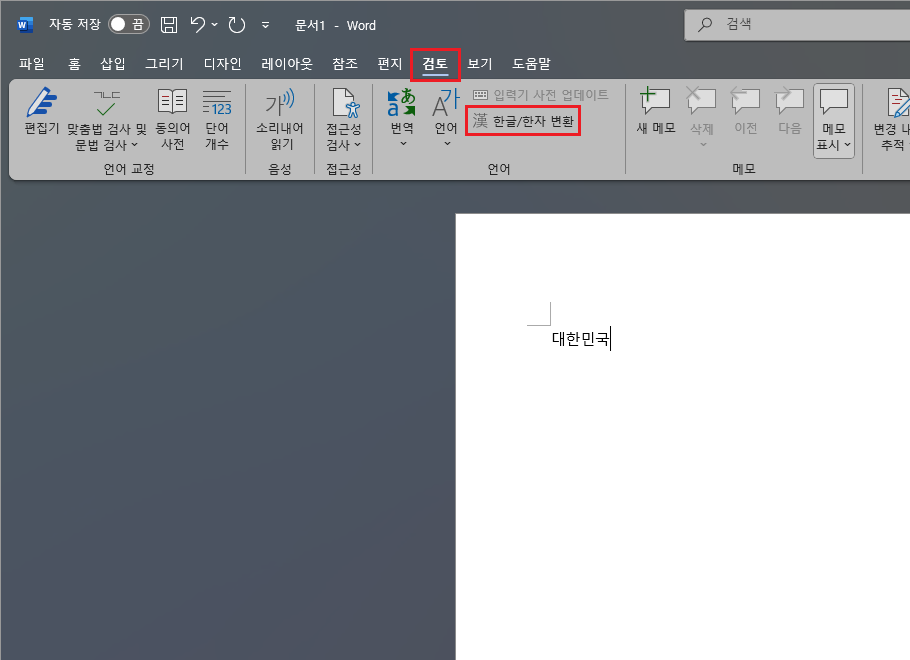910x660 pixels.
Task: Select the 편집기 (Editor) tool
Action: [41, 117]
